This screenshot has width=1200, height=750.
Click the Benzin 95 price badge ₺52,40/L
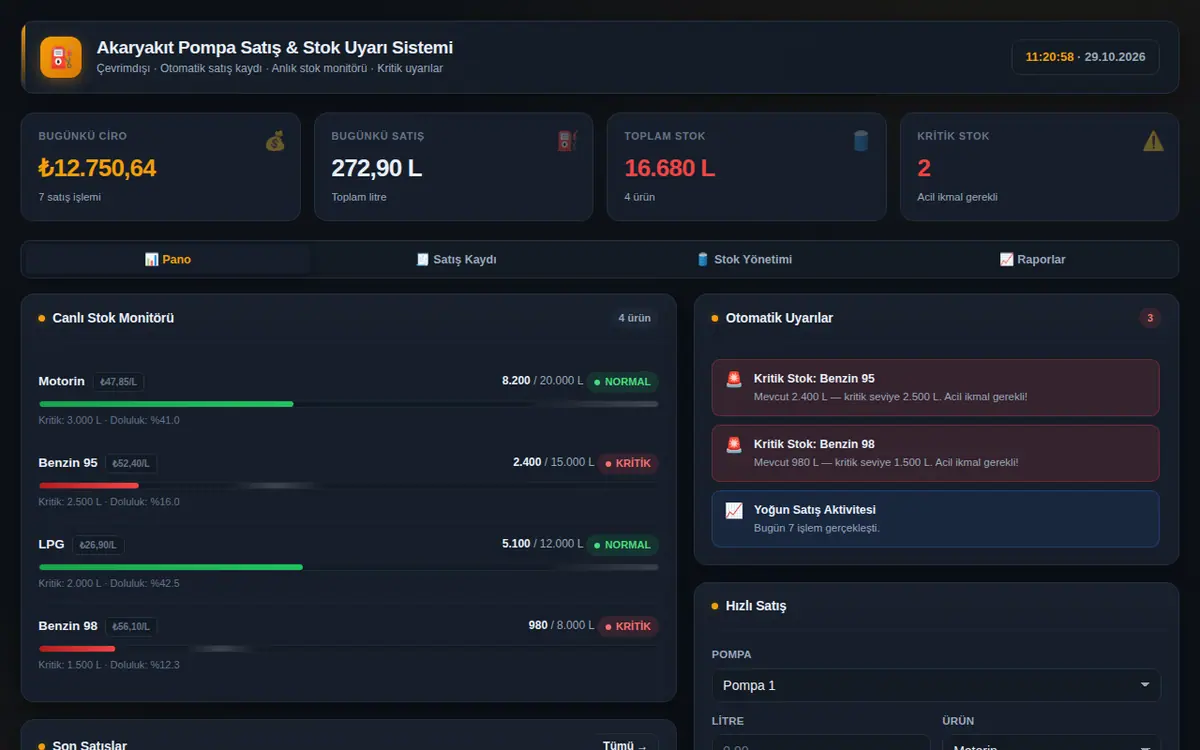[x=133, y=463]
